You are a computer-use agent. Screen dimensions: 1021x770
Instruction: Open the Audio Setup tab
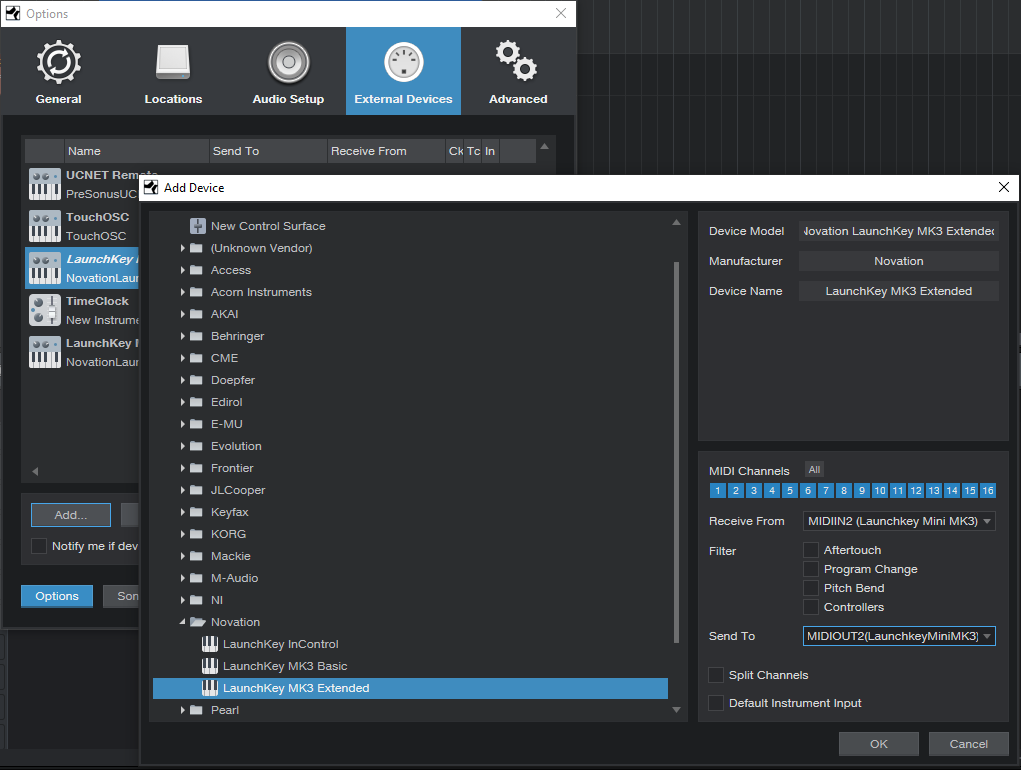[x=288, y=71]
